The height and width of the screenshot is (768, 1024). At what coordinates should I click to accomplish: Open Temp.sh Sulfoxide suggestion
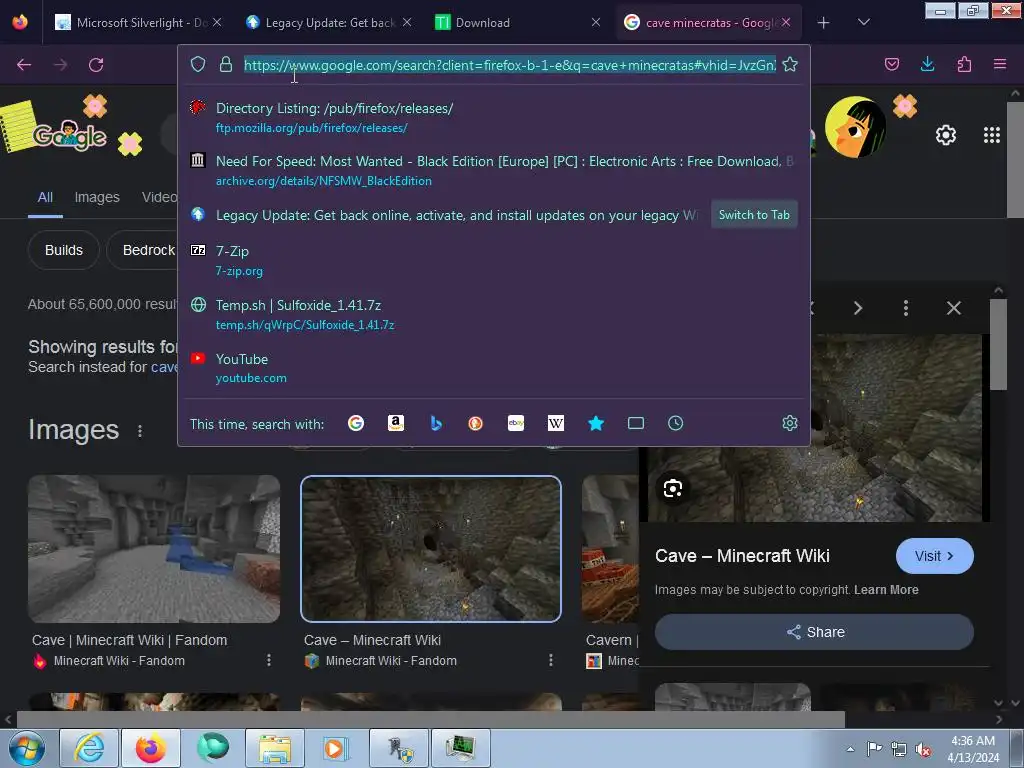(493, 314)
